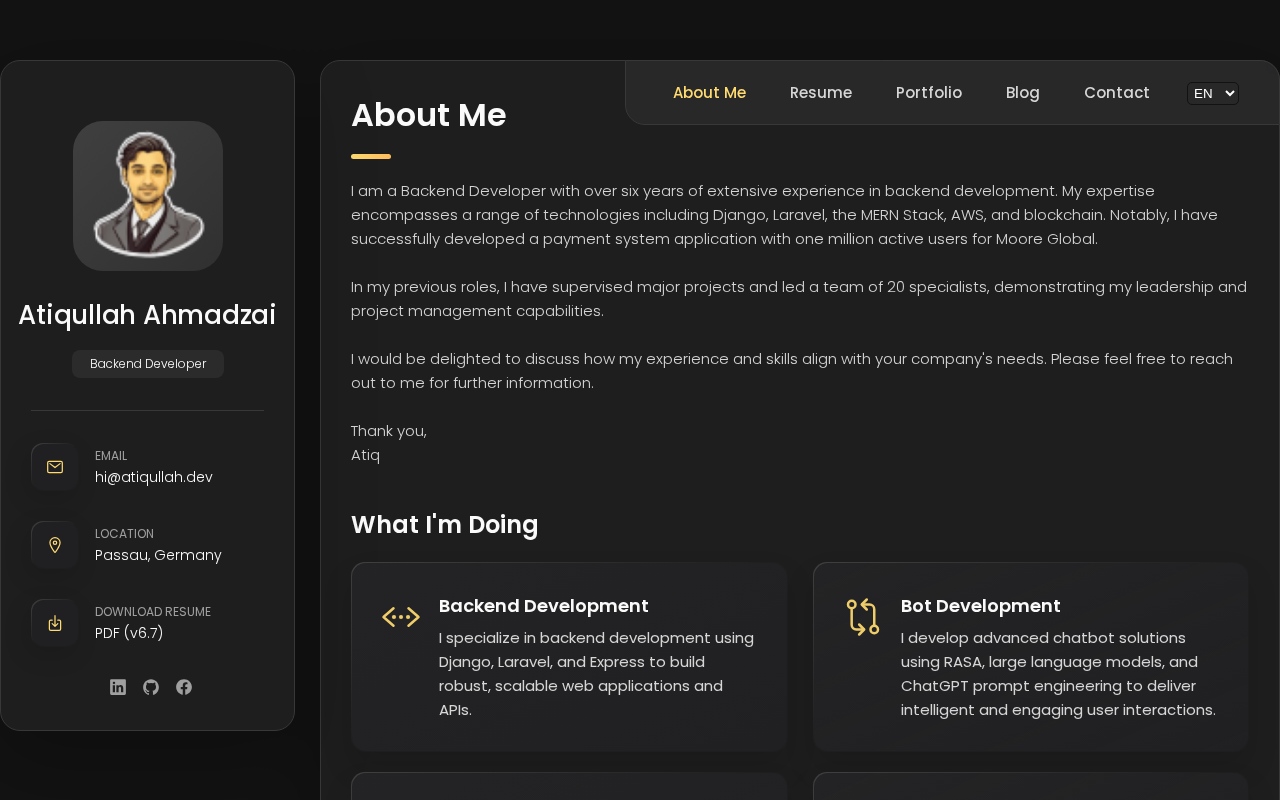1280x800 pixels.
Task: Click the Backend Developer badge
Action: (x=148, y=364)
